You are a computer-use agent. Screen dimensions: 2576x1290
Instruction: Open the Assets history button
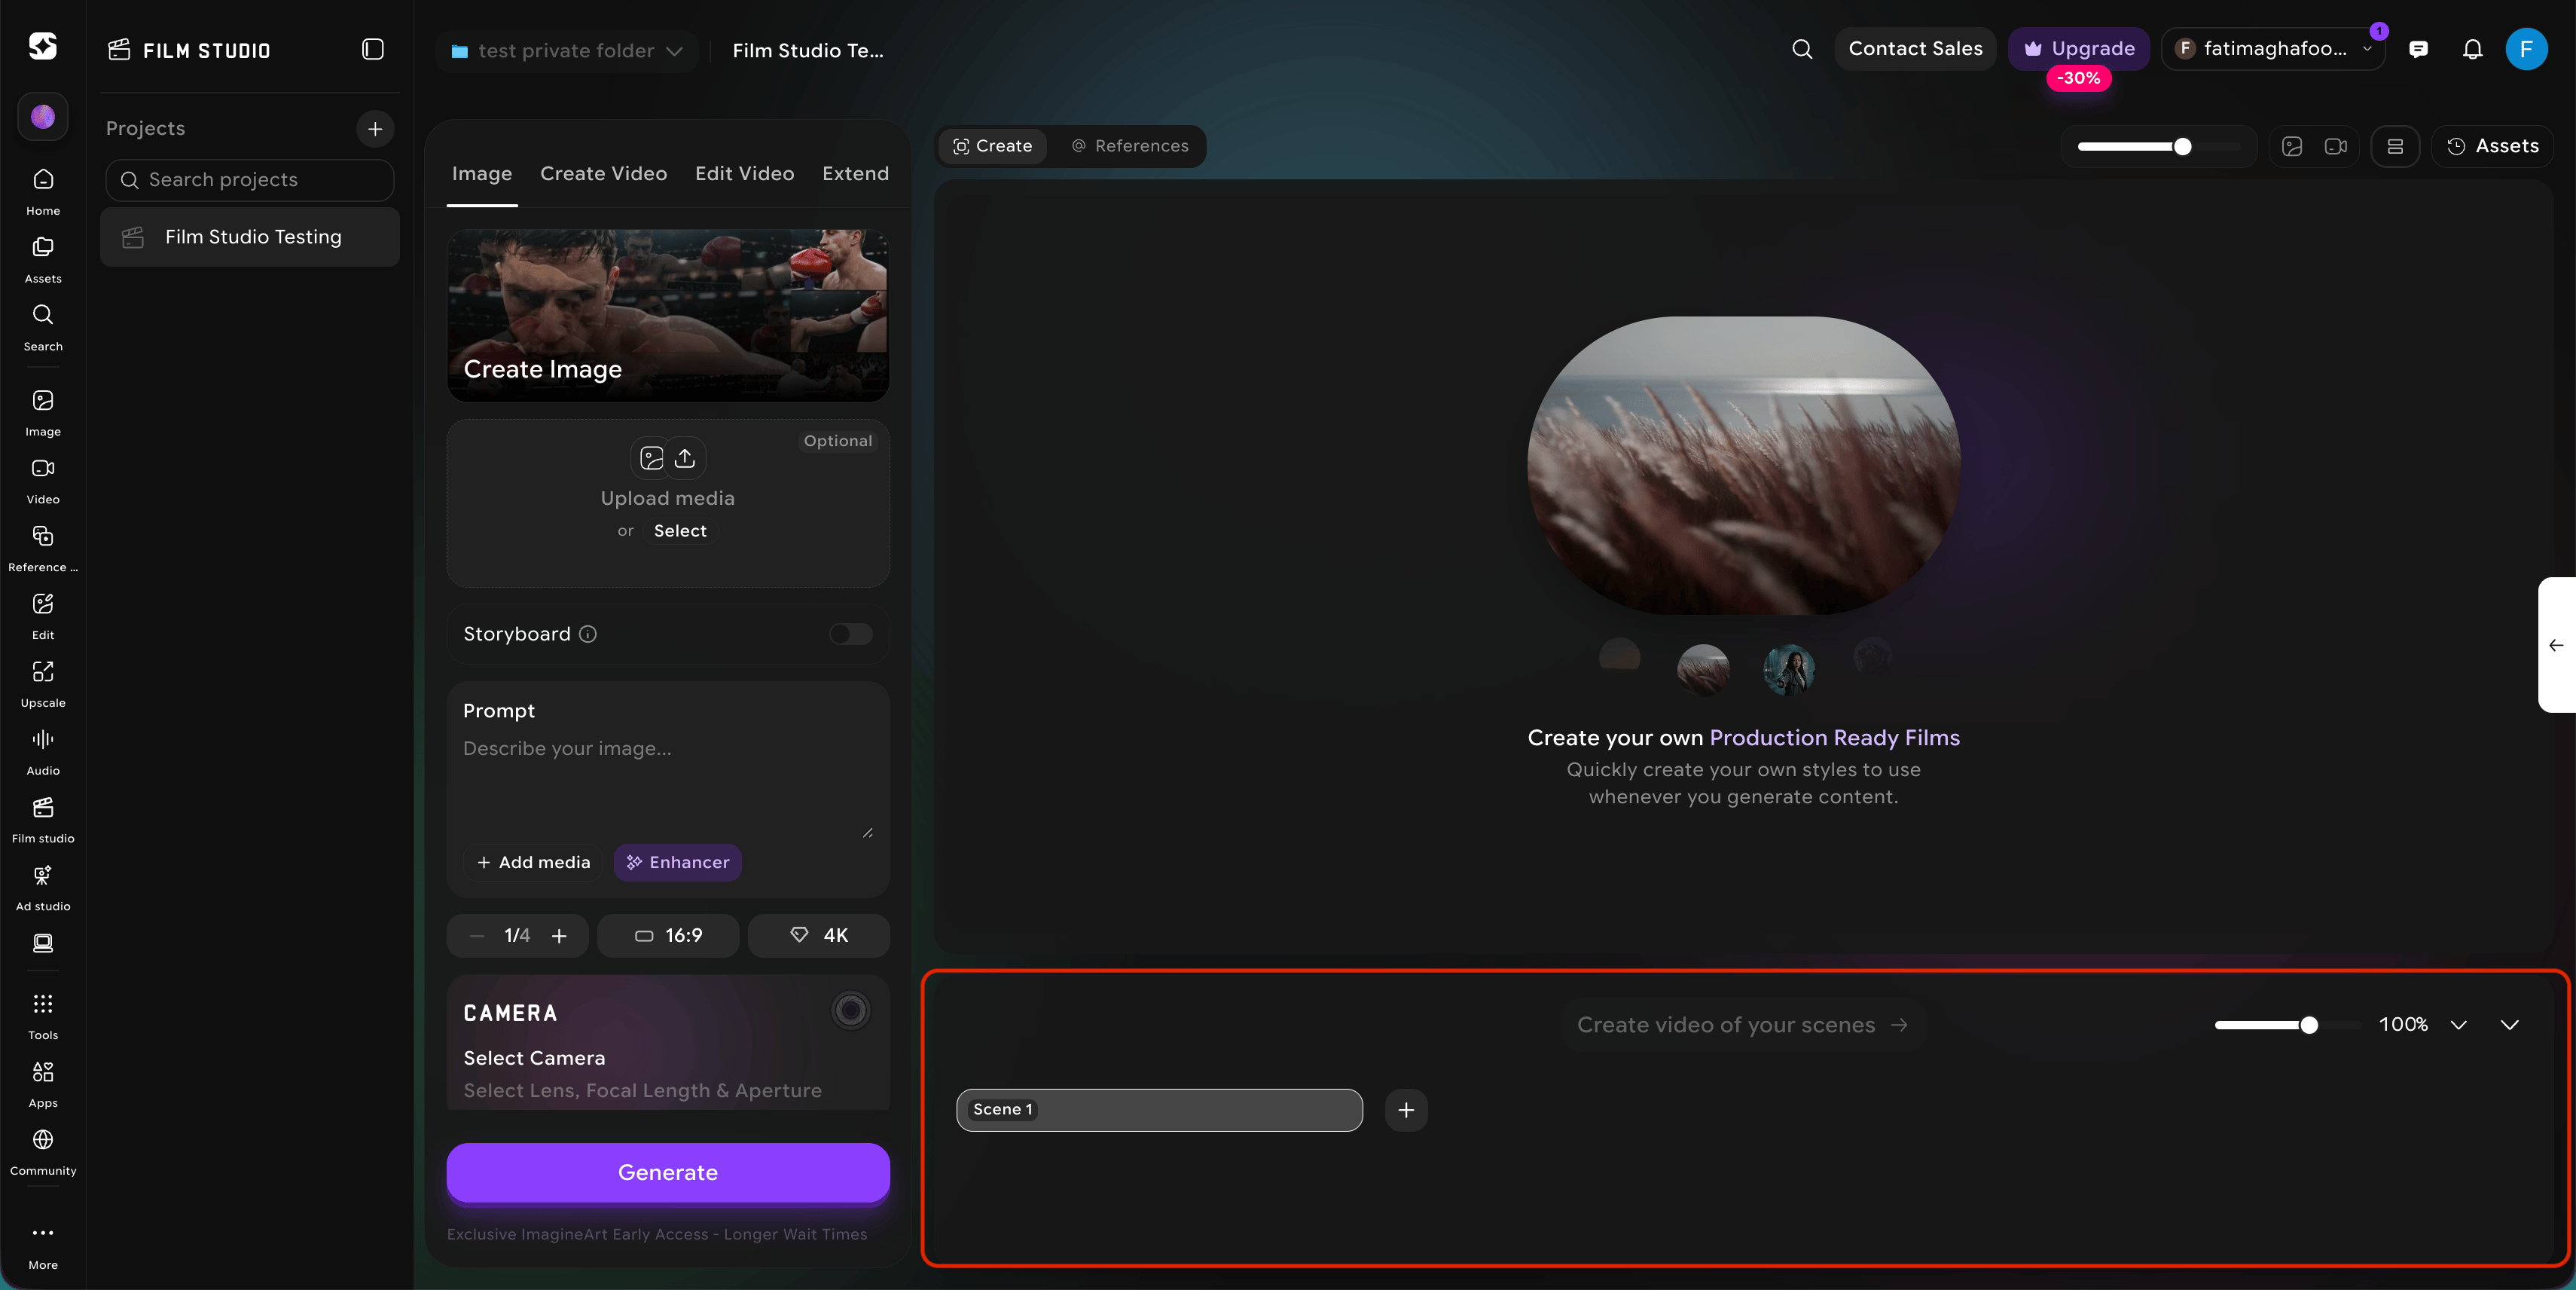(x=2492, y=147)
